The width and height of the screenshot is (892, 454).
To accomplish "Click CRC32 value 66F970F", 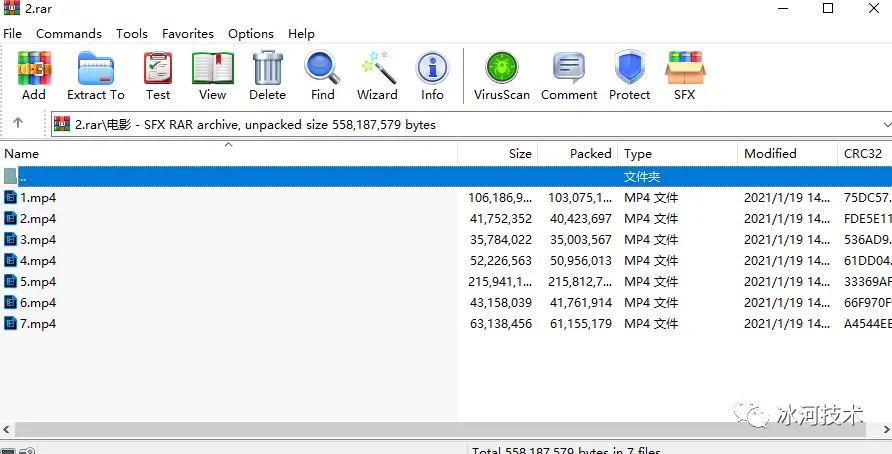I will [868, 303].
